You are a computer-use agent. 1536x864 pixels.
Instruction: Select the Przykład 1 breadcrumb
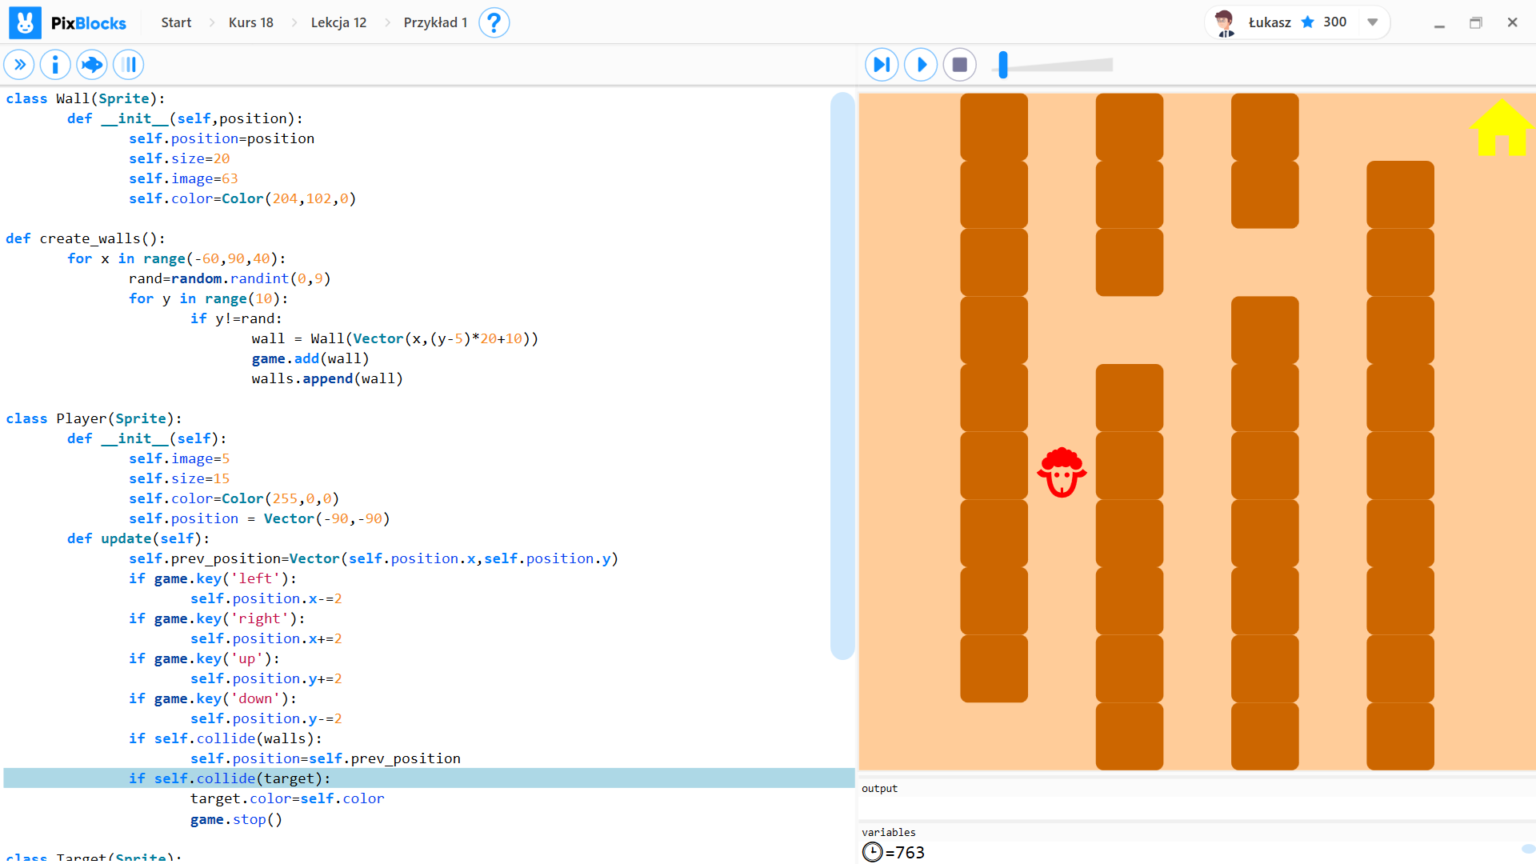coord(435,22)
